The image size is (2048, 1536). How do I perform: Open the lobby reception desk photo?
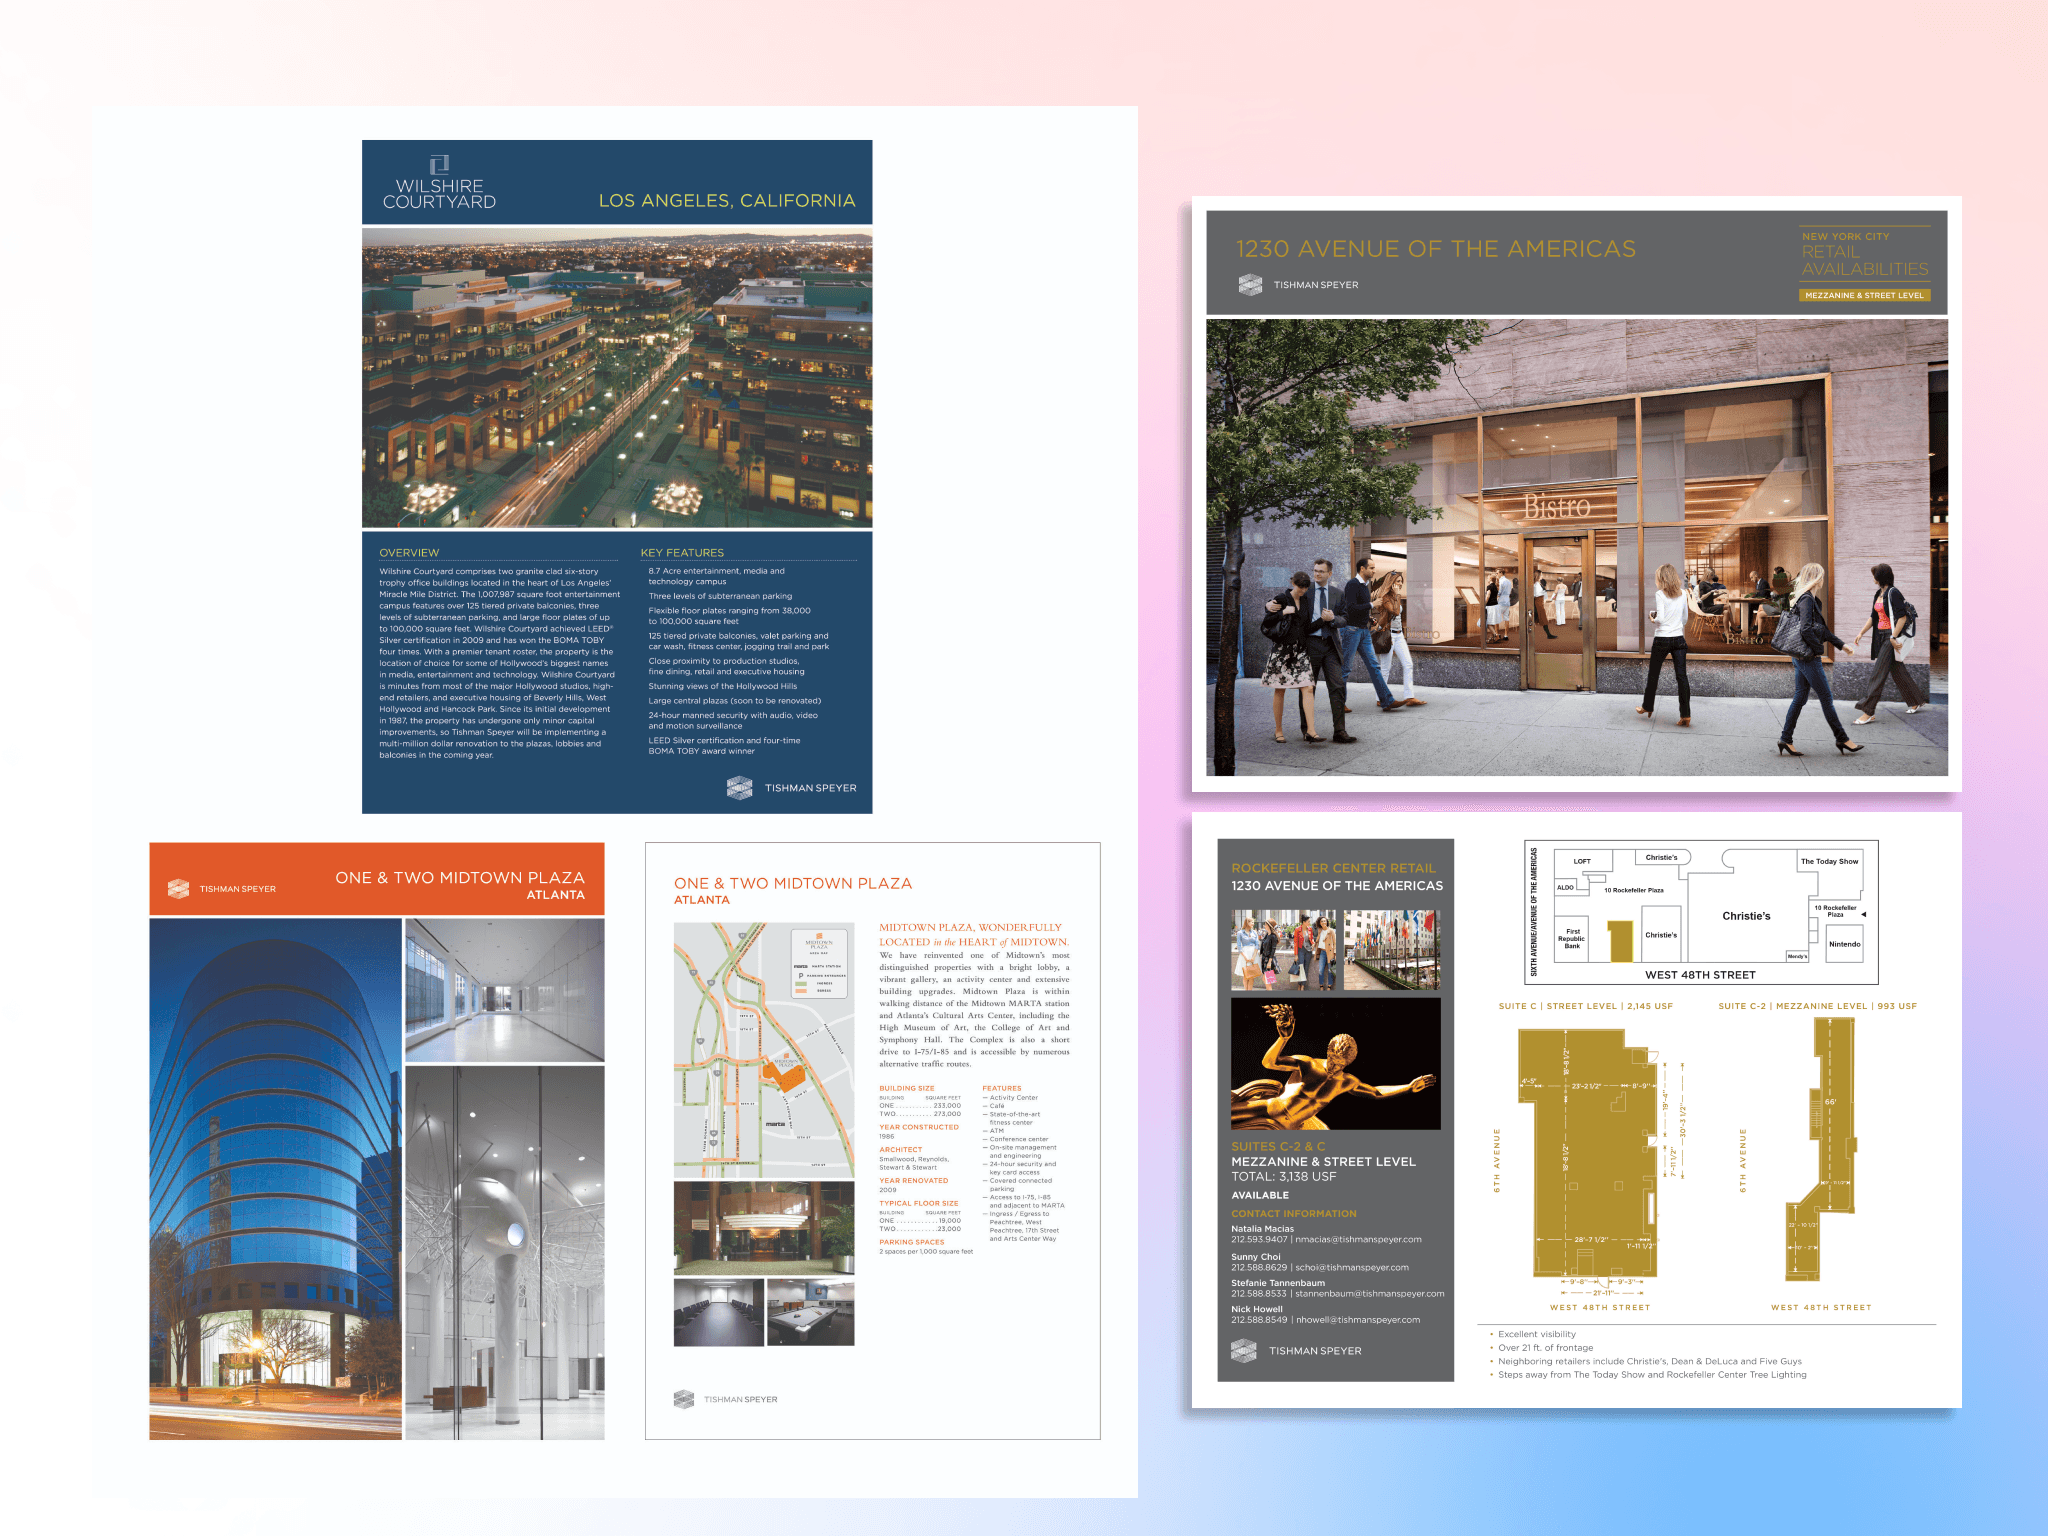pos(764,1228)
